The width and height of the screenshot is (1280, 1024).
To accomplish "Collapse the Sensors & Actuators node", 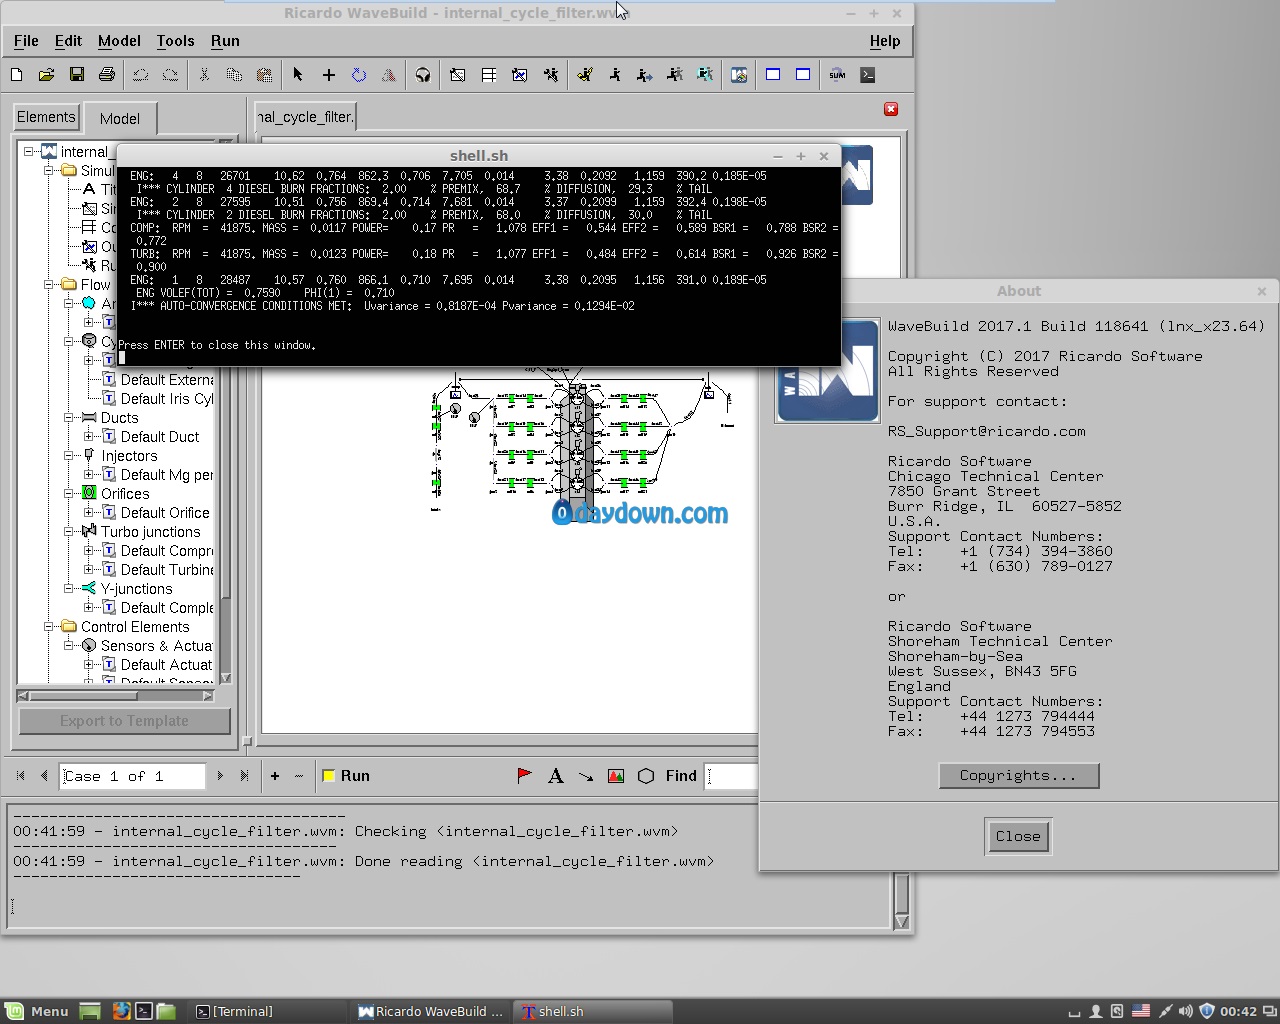I will coord(69,646).
